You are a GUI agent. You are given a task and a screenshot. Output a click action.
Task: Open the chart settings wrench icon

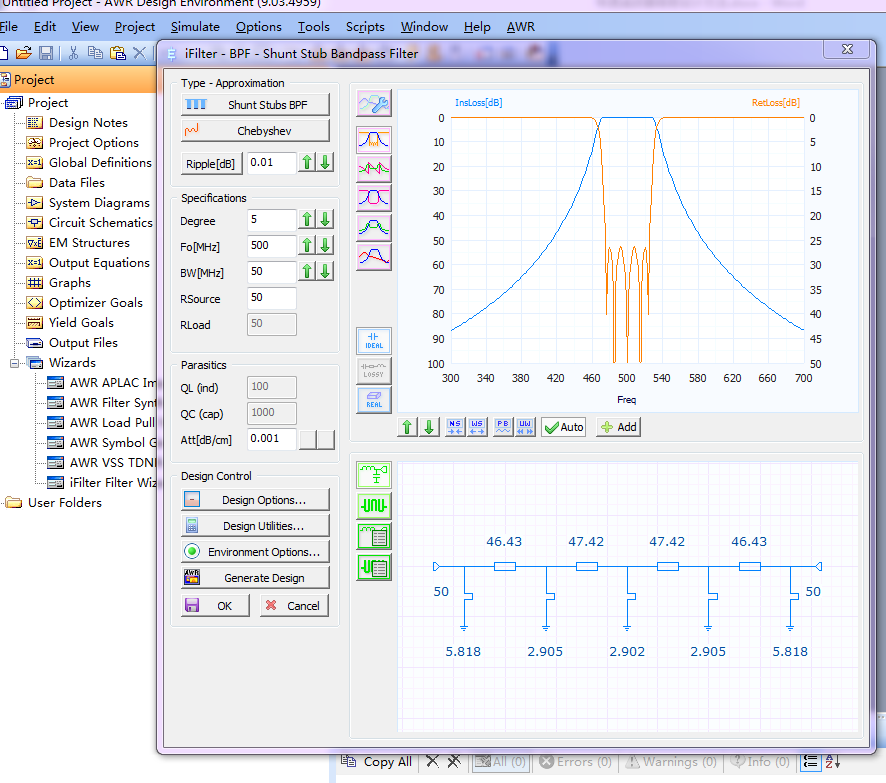coord(374,104)
